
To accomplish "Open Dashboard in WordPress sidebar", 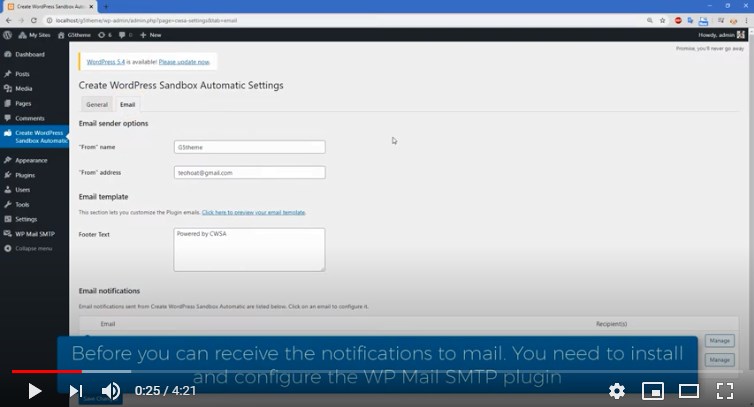I will coord(29,54).
